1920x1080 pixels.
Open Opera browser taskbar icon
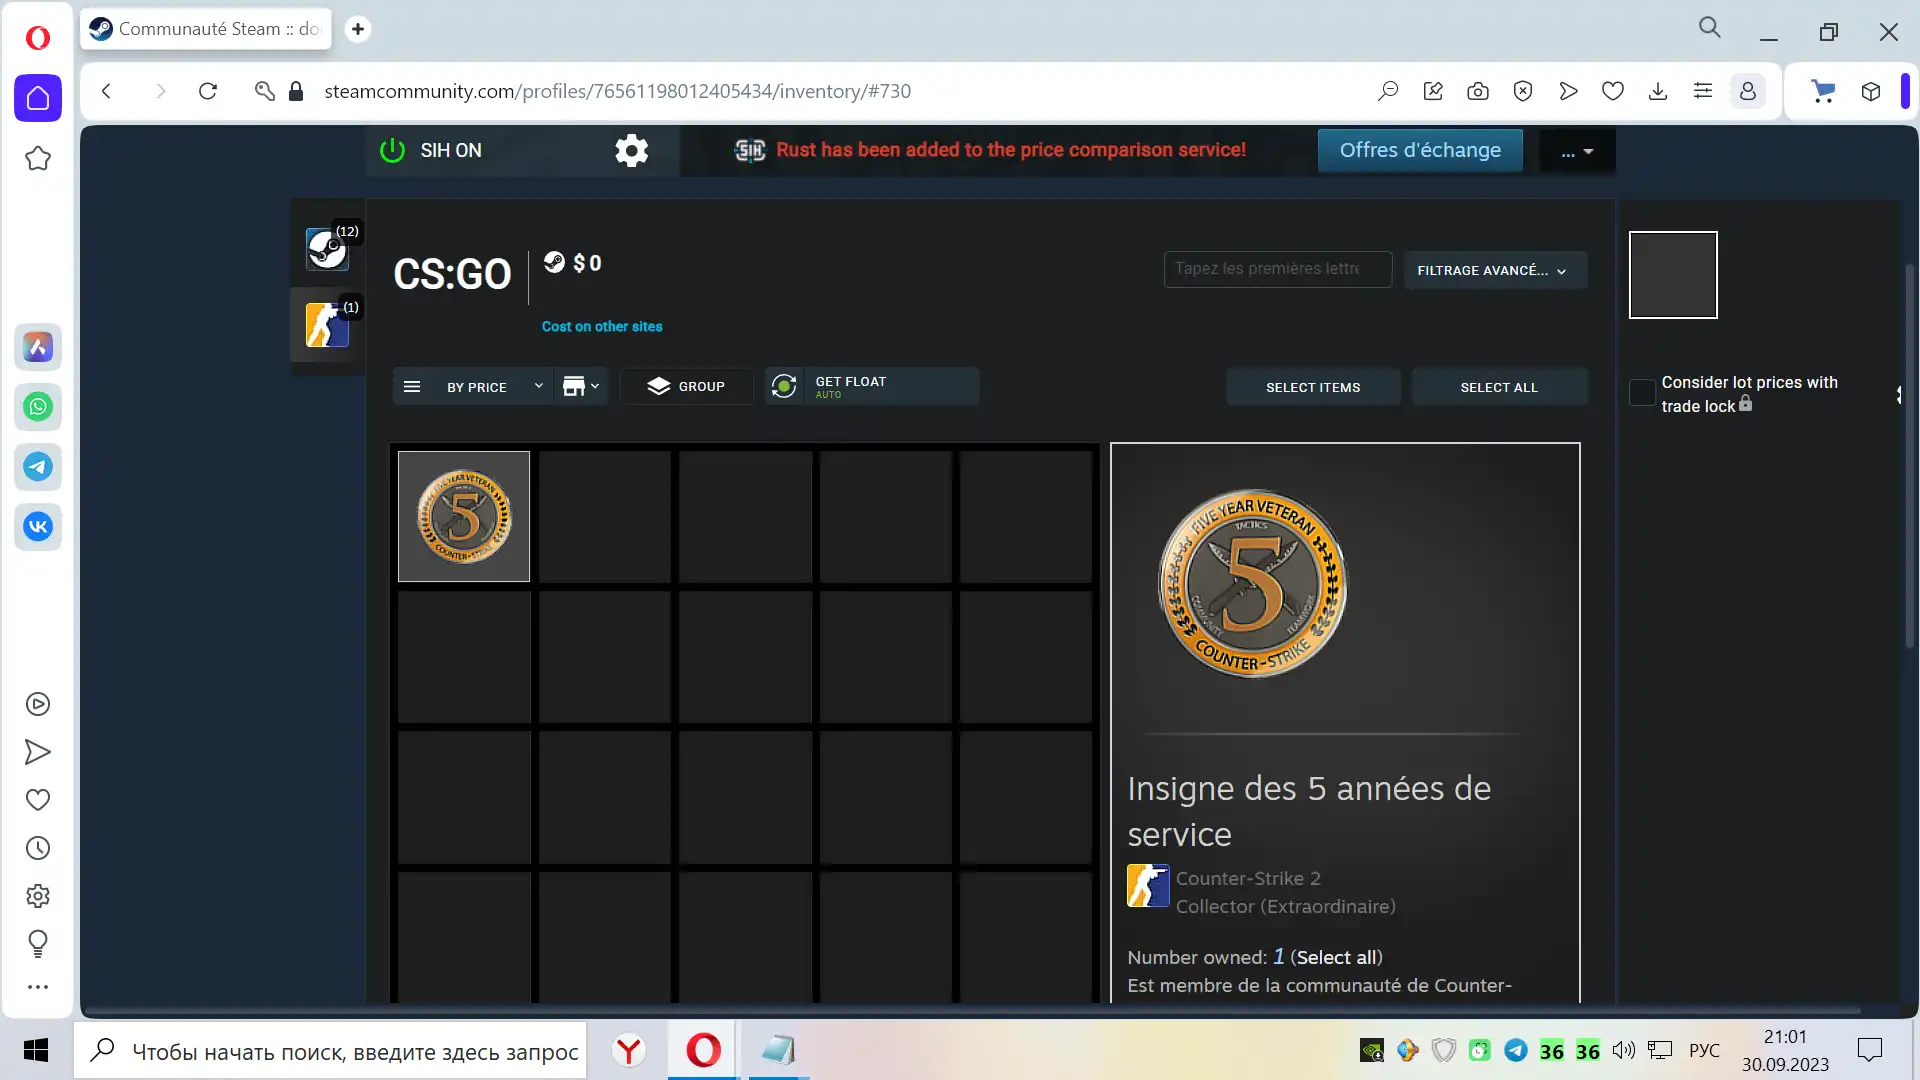[x=703, y=1051]
